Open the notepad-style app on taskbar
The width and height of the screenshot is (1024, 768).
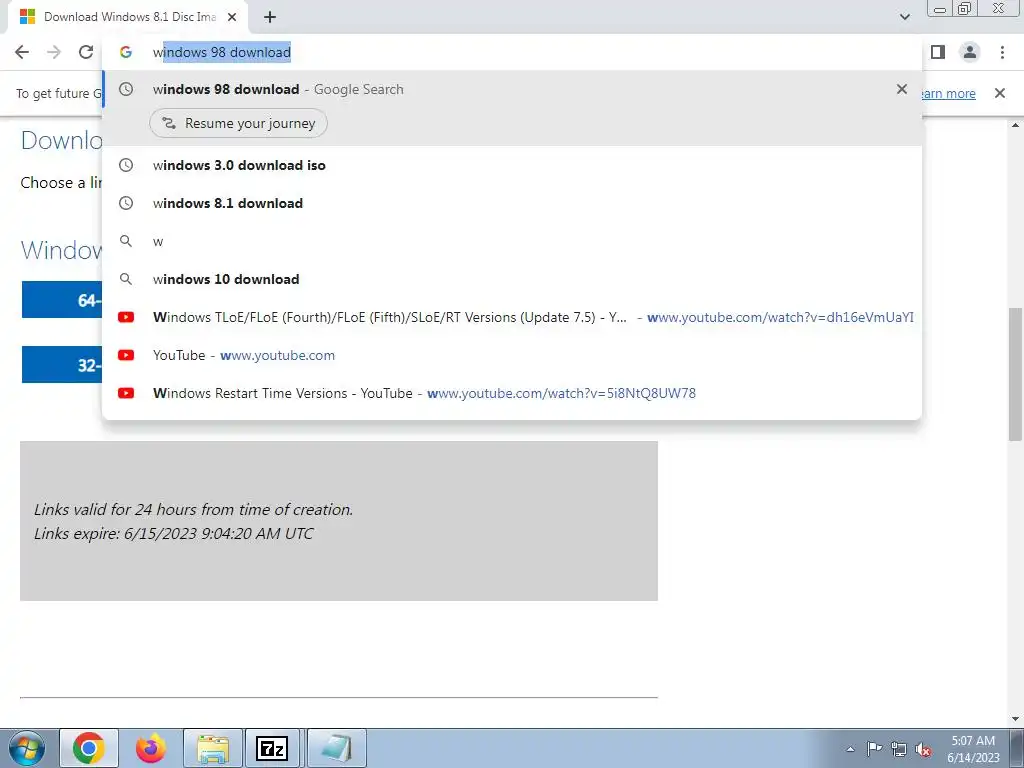pos(336,748)
